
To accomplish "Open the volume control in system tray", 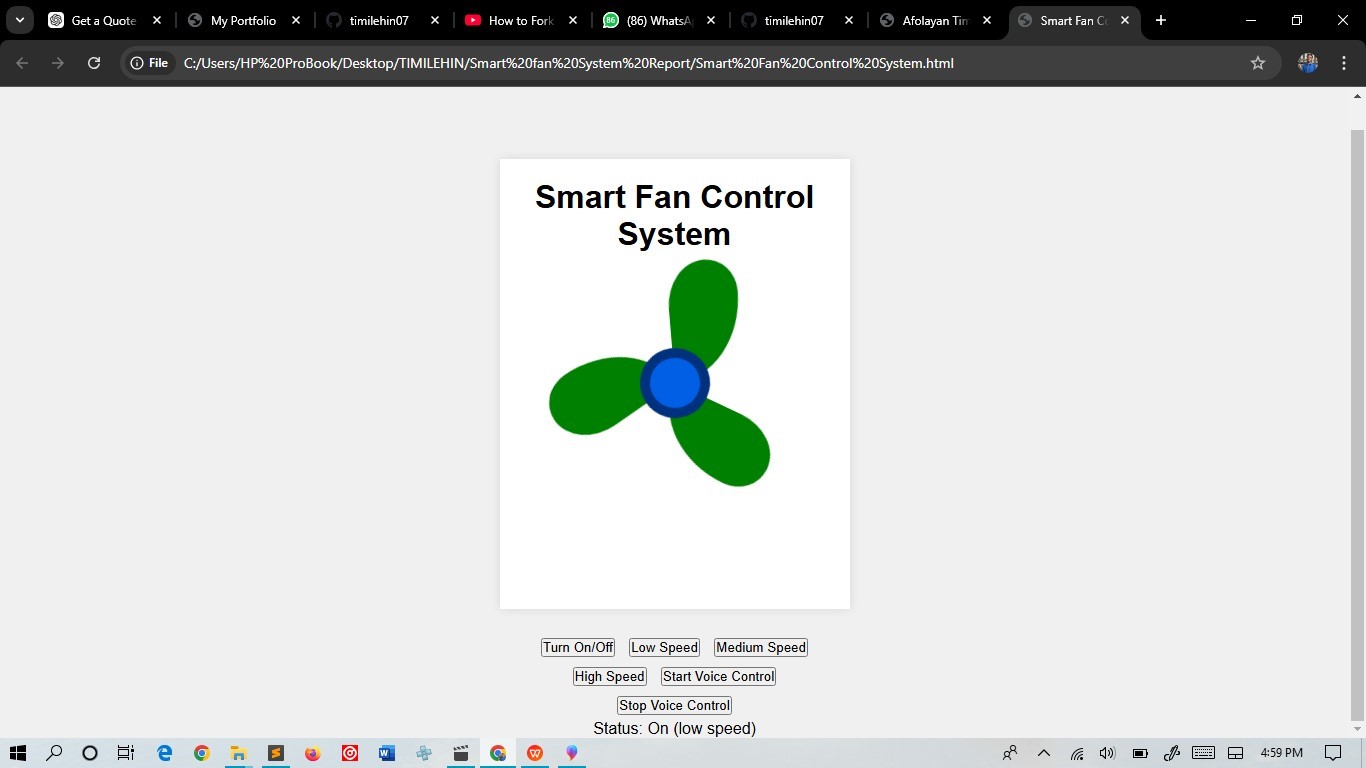I will [x=1107, y=753].
